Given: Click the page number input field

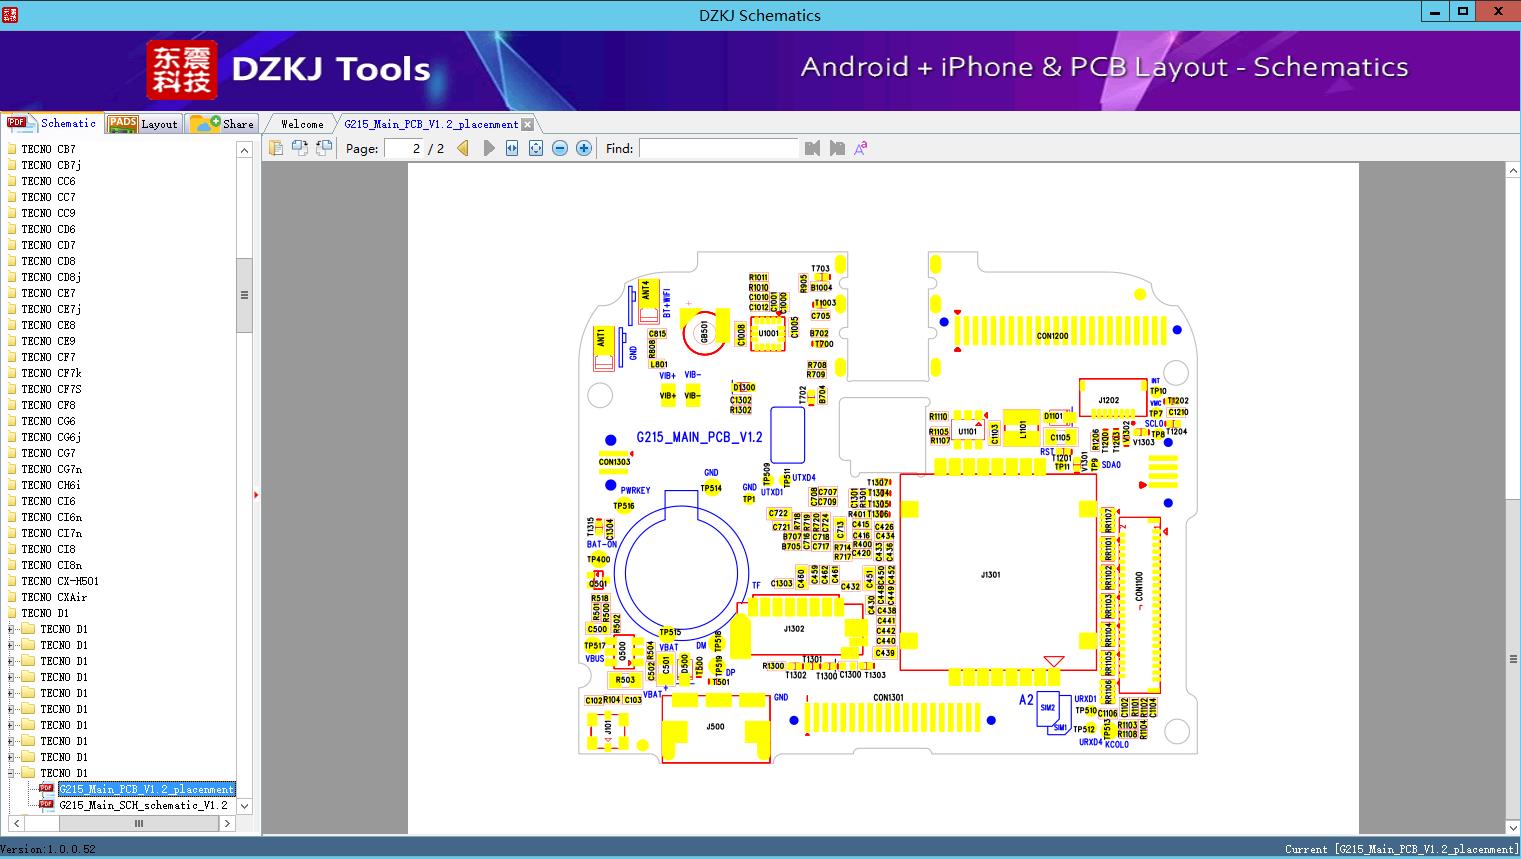Looking at the screenshot, I should [402, 148].
